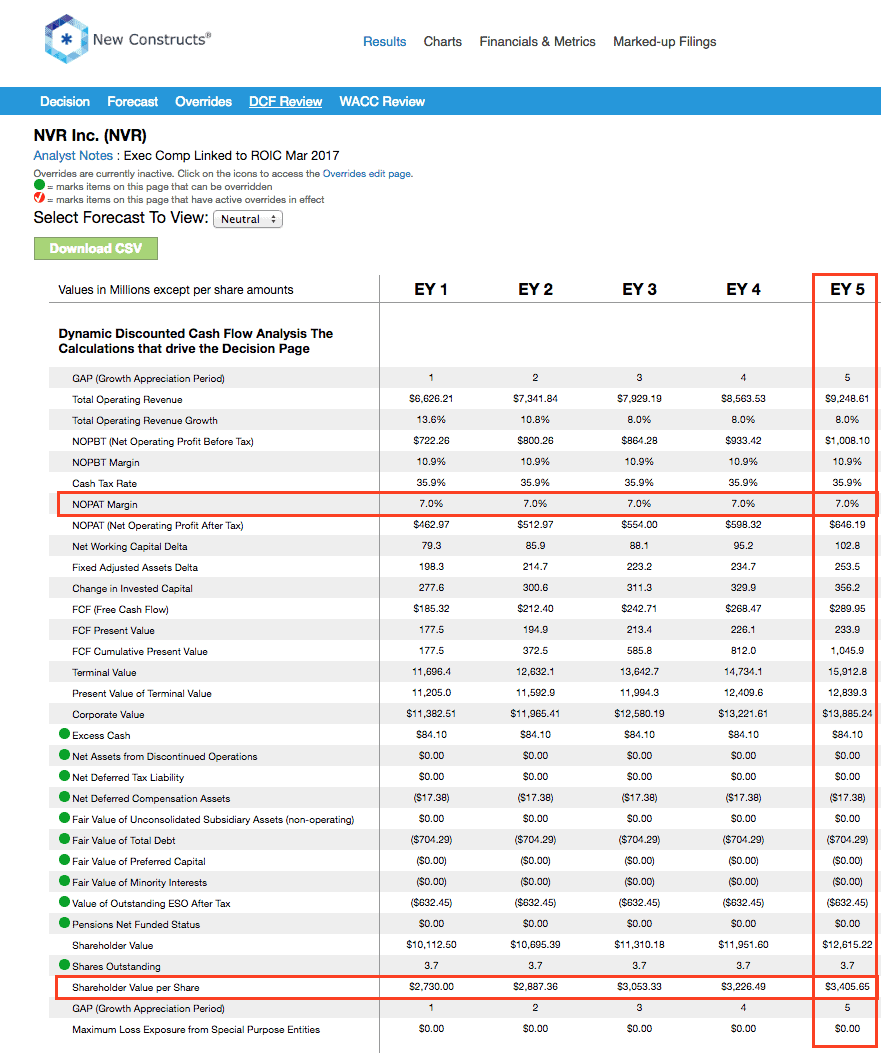Click override icon for Fair Value of Unconsolidated Subsidiary Assets
Screen dimensions: 881x1053
[x=64, y=818]
